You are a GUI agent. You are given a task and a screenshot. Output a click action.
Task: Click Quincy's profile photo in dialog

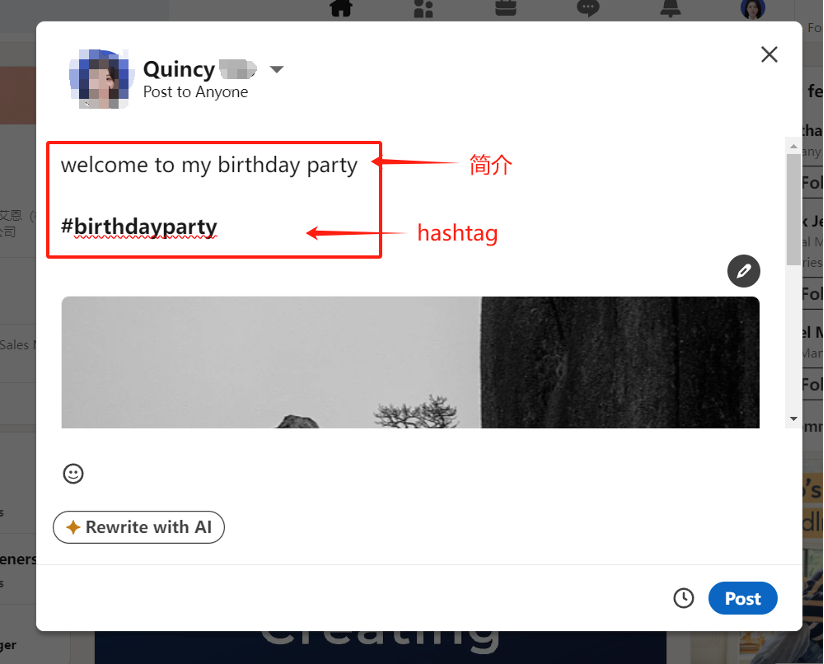coord(99,79)
